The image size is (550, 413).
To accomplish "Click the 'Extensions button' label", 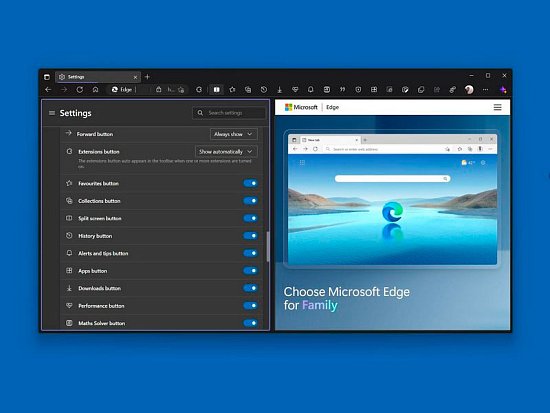I will click(99, 152).
